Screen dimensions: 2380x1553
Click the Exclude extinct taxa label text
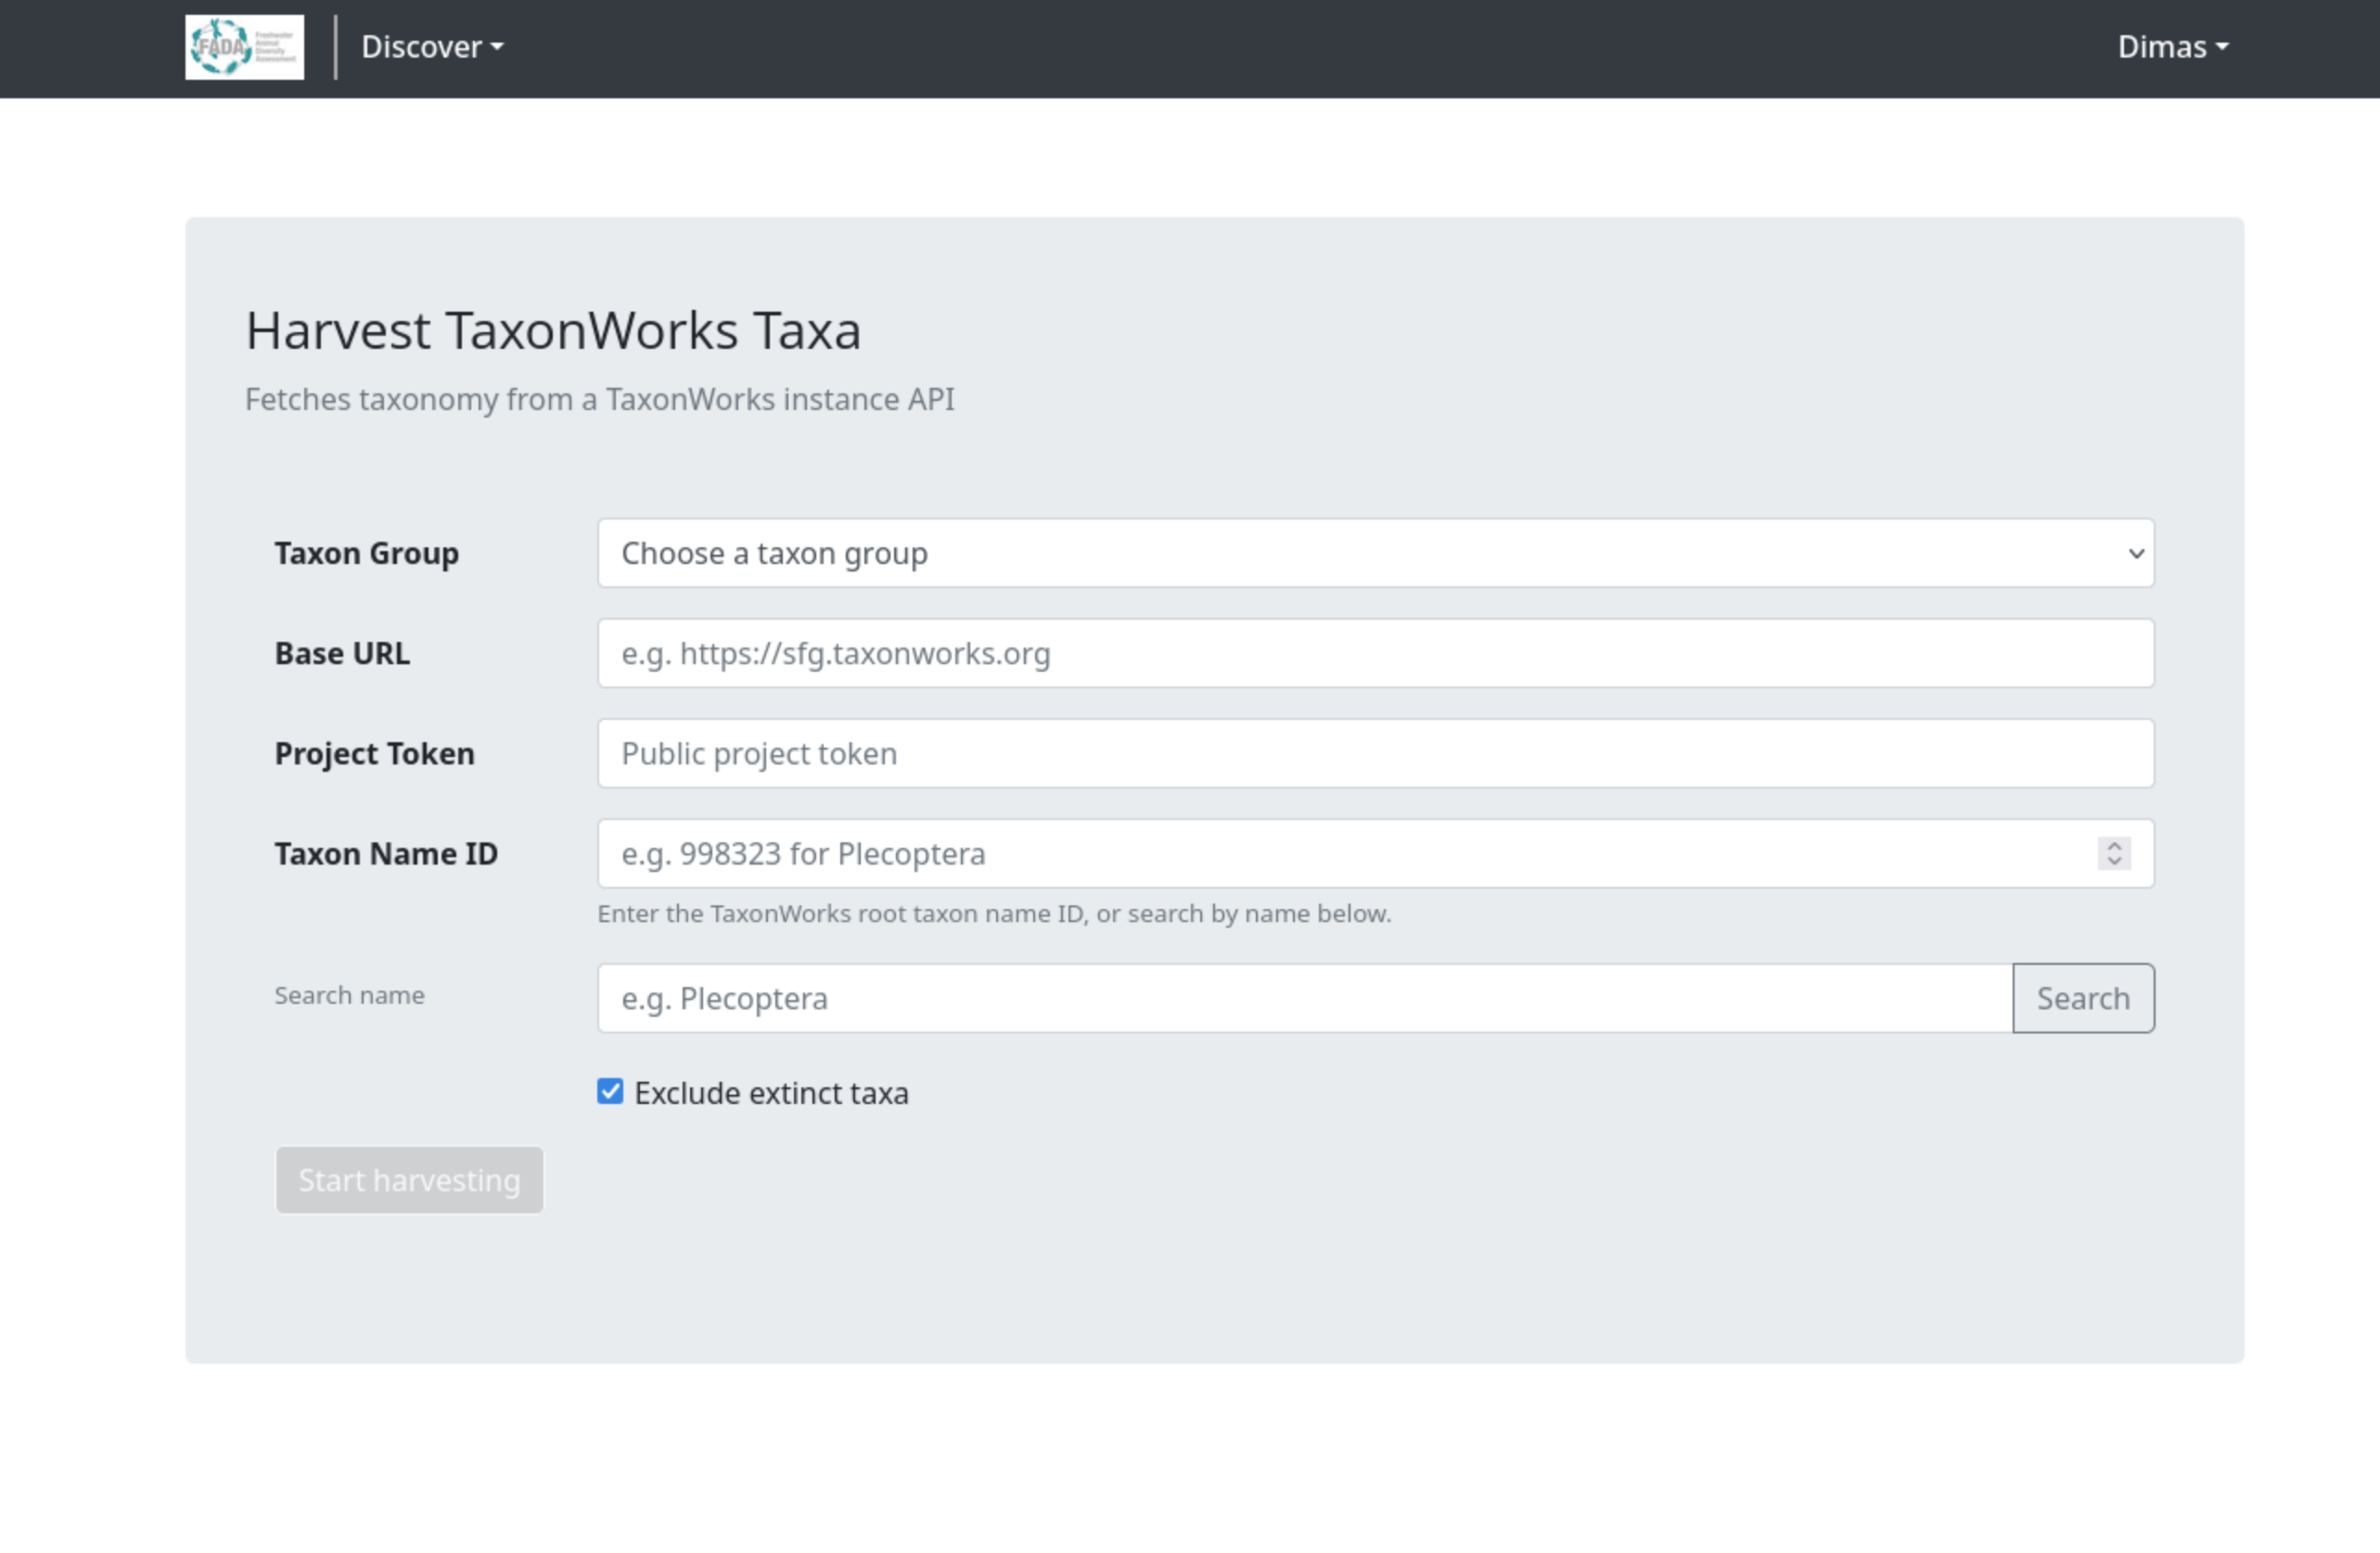click(x=771, y=1093)
